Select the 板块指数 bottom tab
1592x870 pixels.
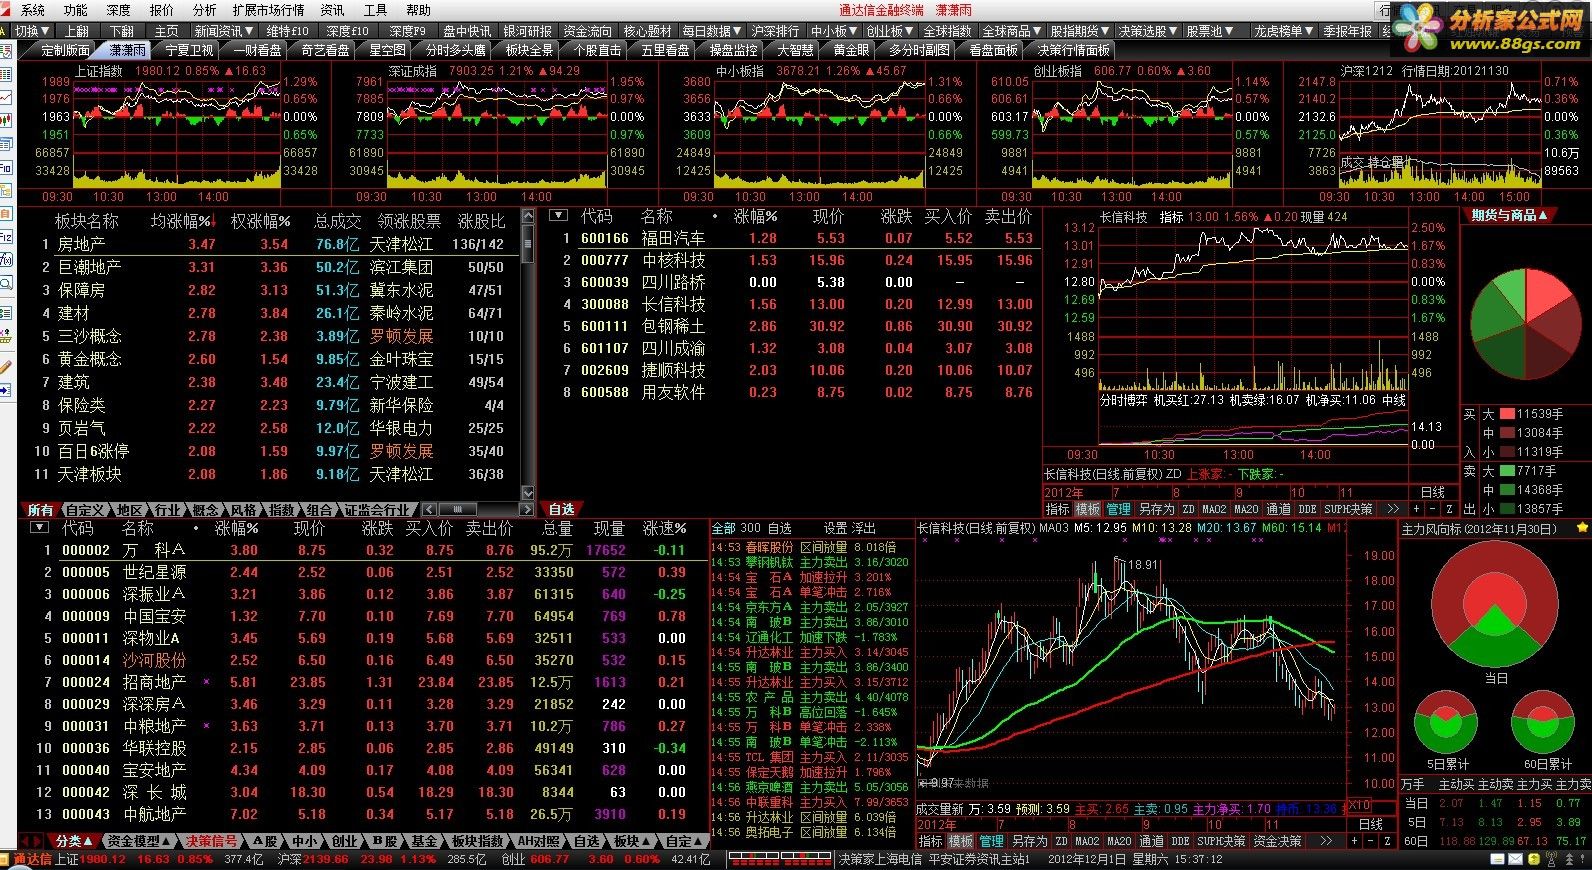[x=477, y=841]
